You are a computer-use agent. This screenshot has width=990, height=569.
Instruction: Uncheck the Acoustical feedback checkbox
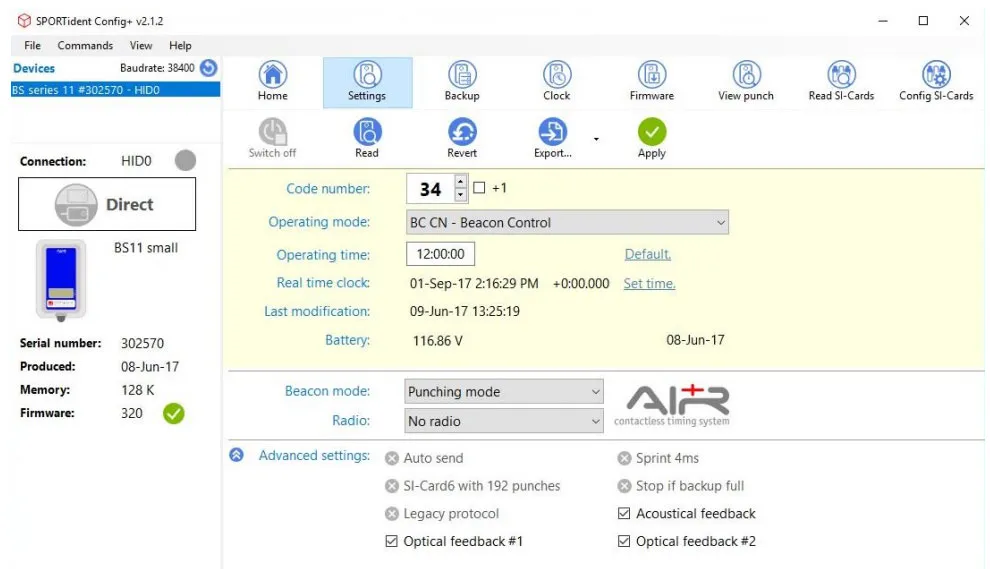tap(624, 513)
